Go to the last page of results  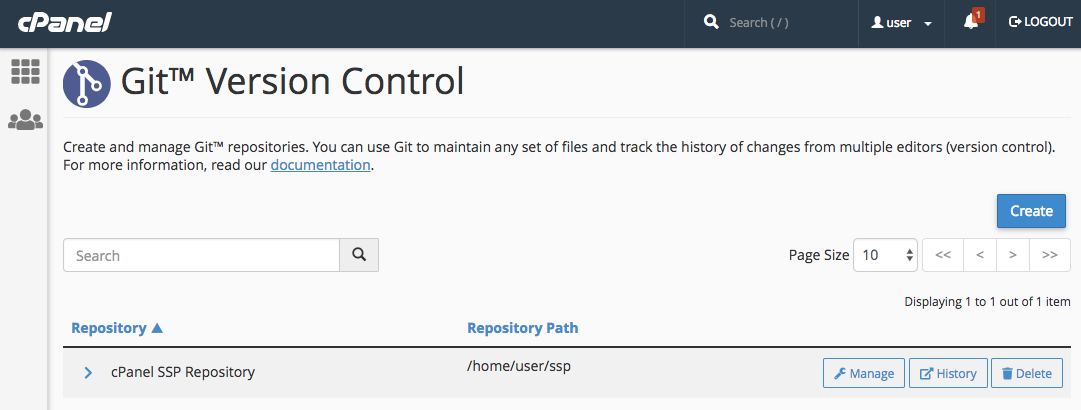pyautogui.click(x=1050, y=255)
